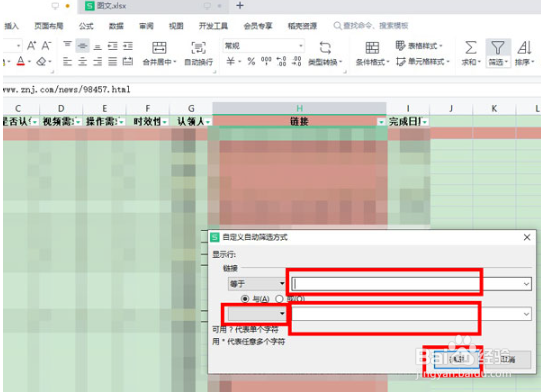The height and width of the screenshot is (392, 541).
Task: Decrease decimal places
Action: (x=297, y=61)
